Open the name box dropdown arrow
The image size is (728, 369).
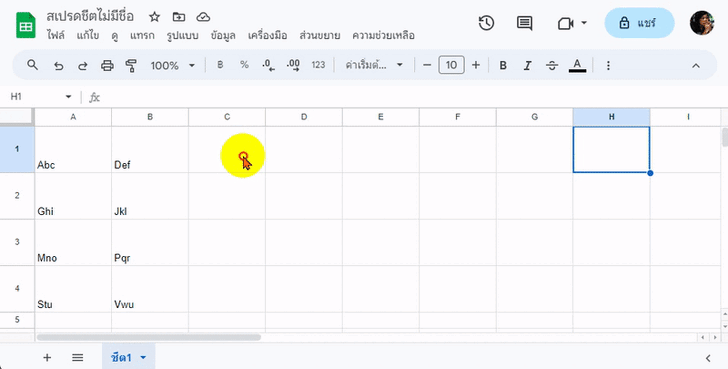pos(68,97)
